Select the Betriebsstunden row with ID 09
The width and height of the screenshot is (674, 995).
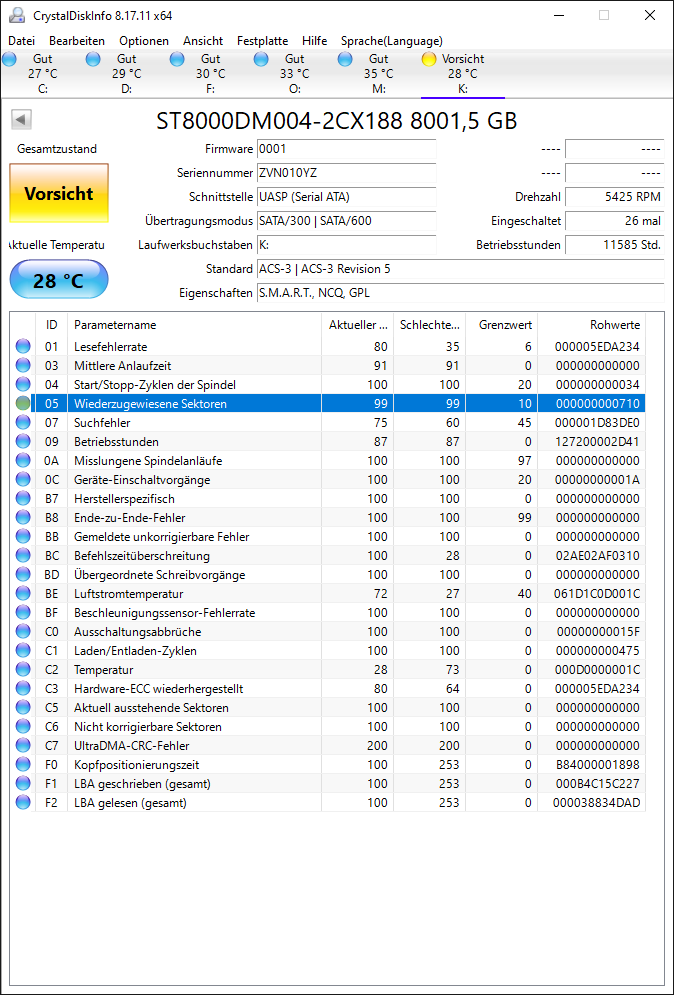(329, 441)
